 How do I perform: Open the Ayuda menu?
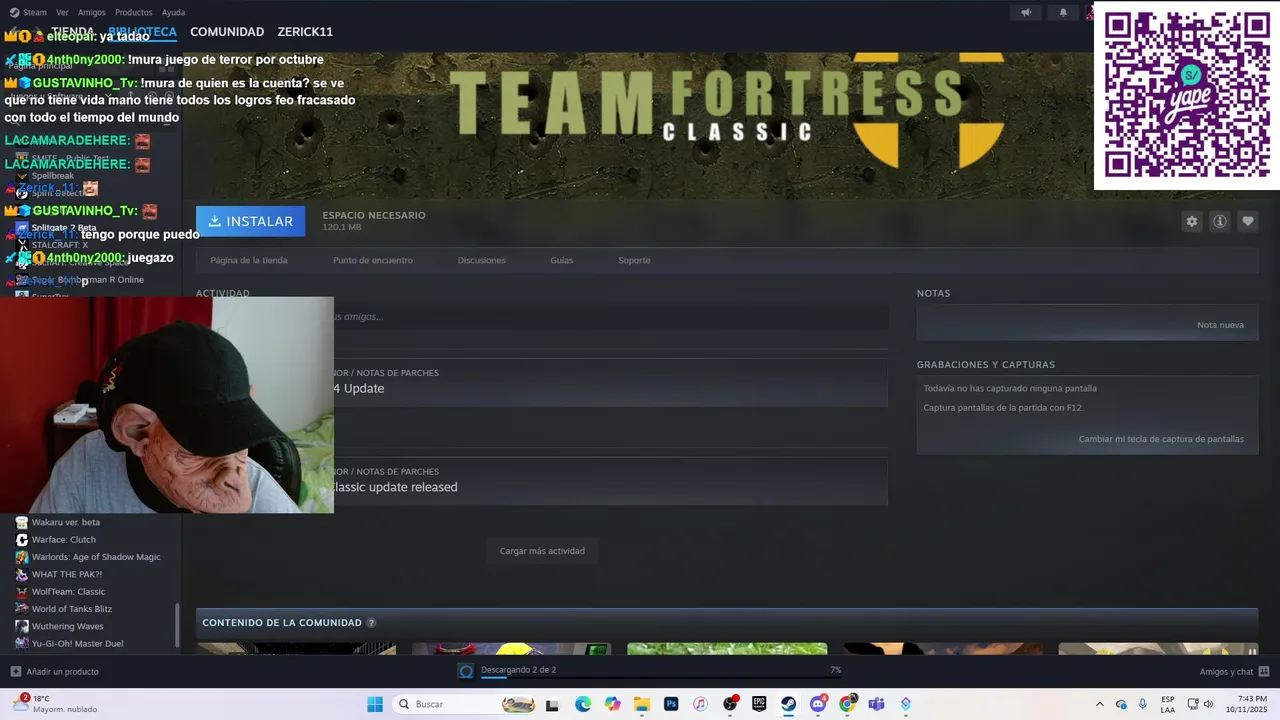click(x=173, y=12)
